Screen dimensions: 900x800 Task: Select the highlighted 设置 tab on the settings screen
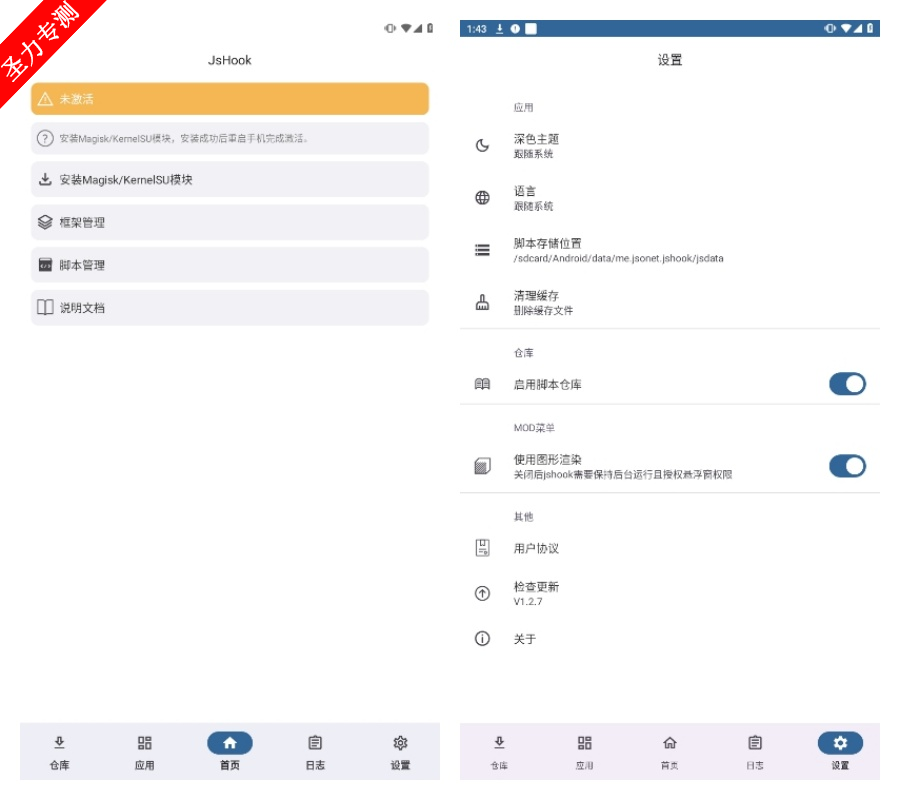point(840,752)
